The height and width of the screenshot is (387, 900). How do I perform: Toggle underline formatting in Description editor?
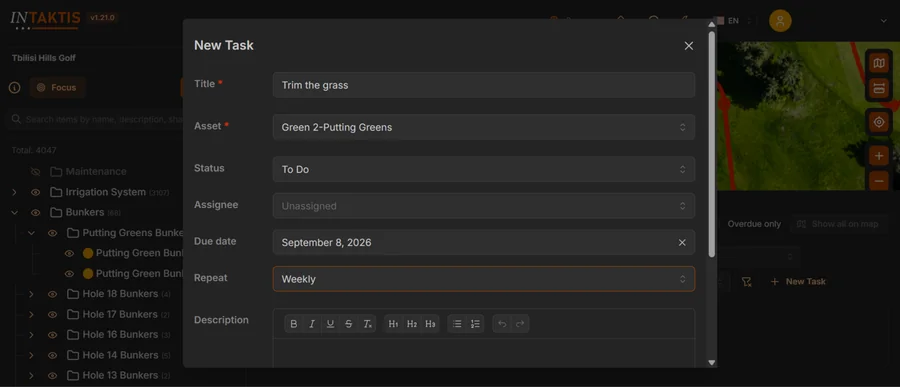click(x=330, y=324)
